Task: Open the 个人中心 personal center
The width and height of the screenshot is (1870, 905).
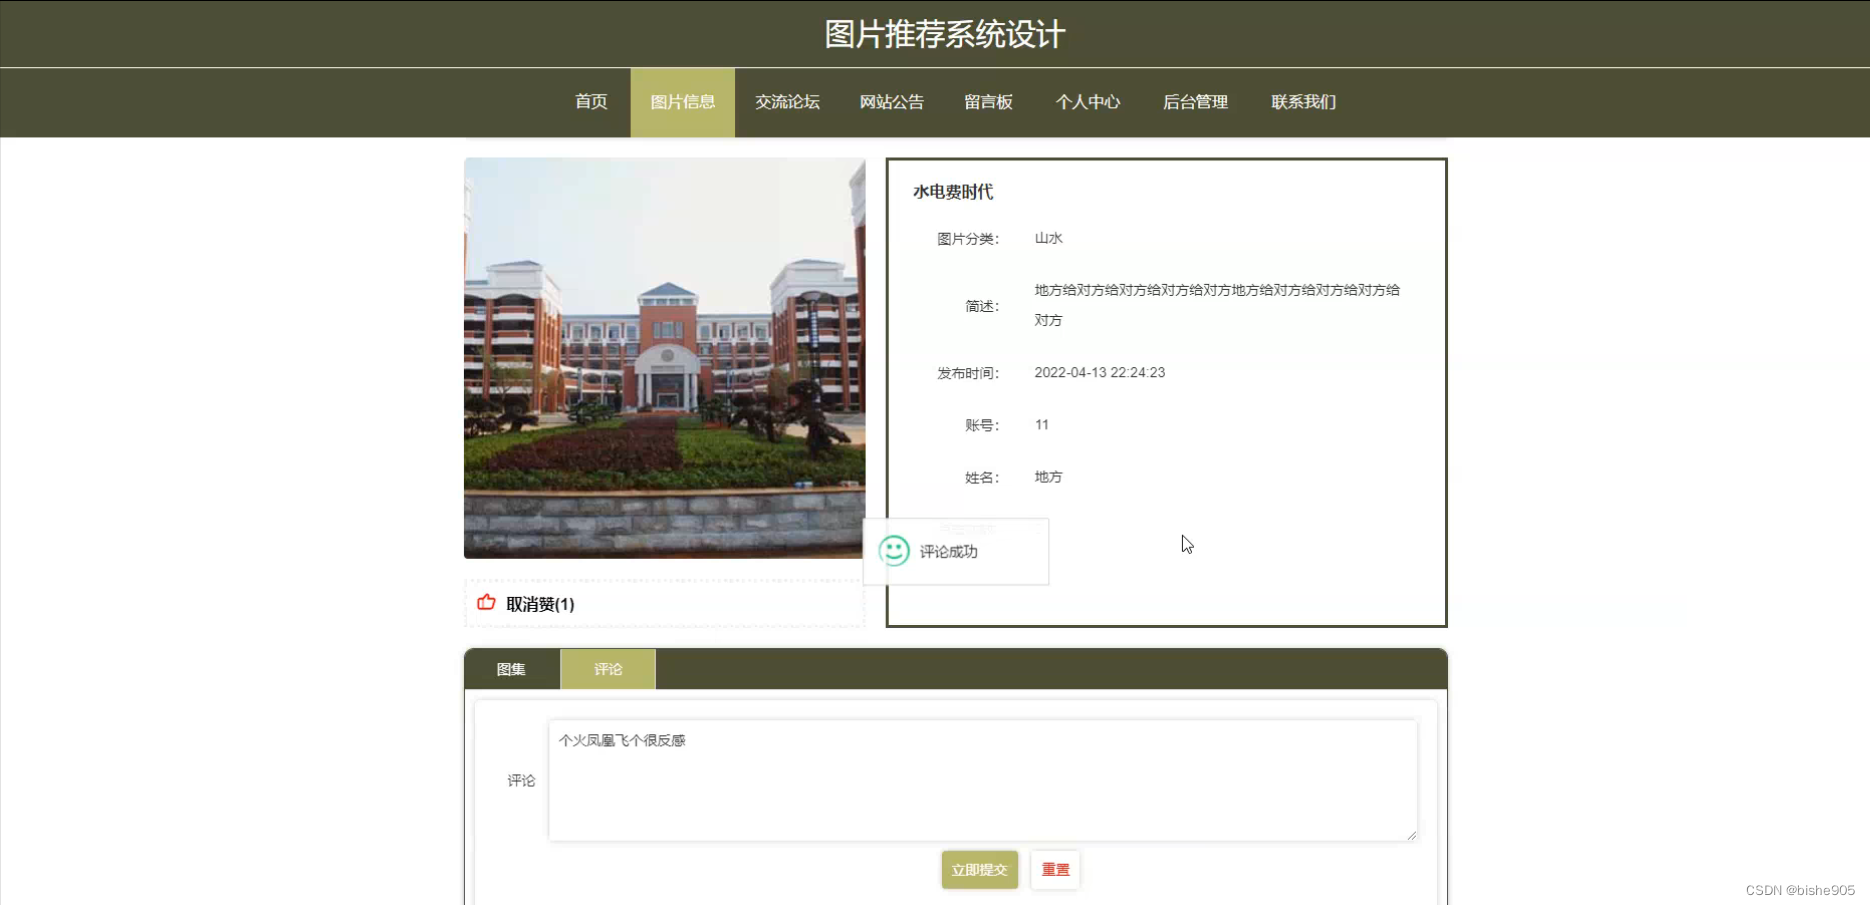Action: coord(1088,101)
